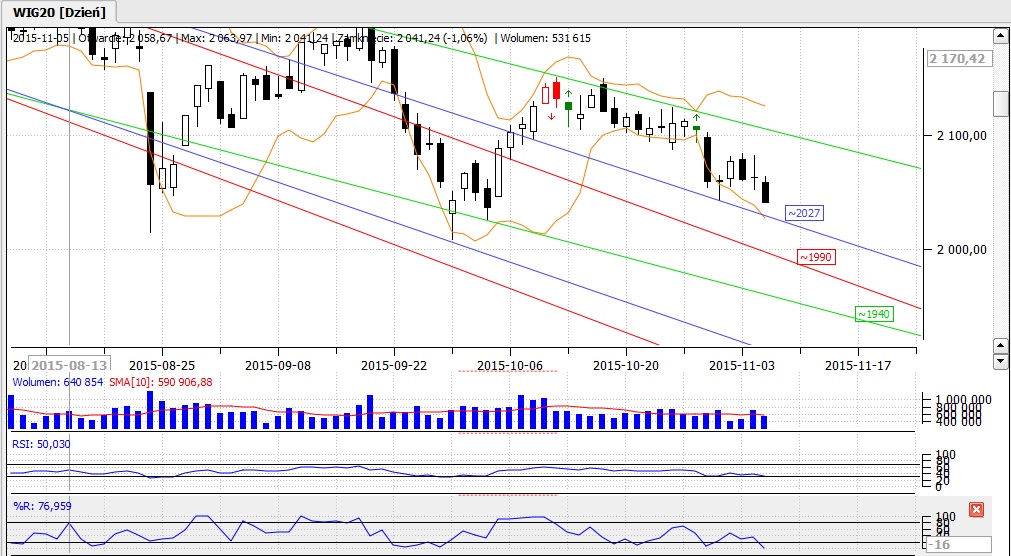Select the RSI indicator label
The height and width of the screenshot is (556, 1011).
coord(40,443)
